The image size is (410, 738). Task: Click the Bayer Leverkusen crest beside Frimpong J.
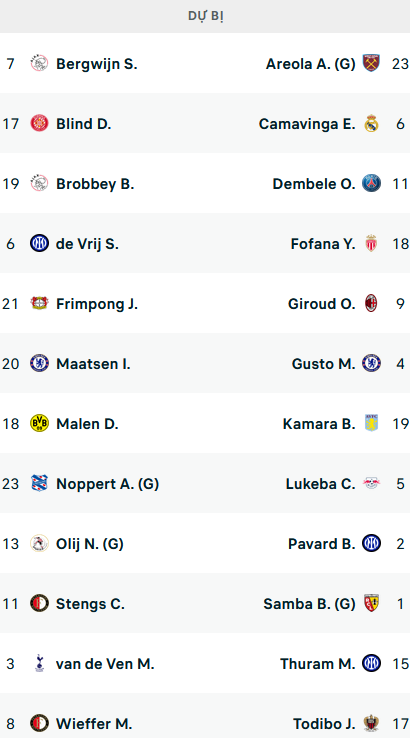(x=40, y=303)
